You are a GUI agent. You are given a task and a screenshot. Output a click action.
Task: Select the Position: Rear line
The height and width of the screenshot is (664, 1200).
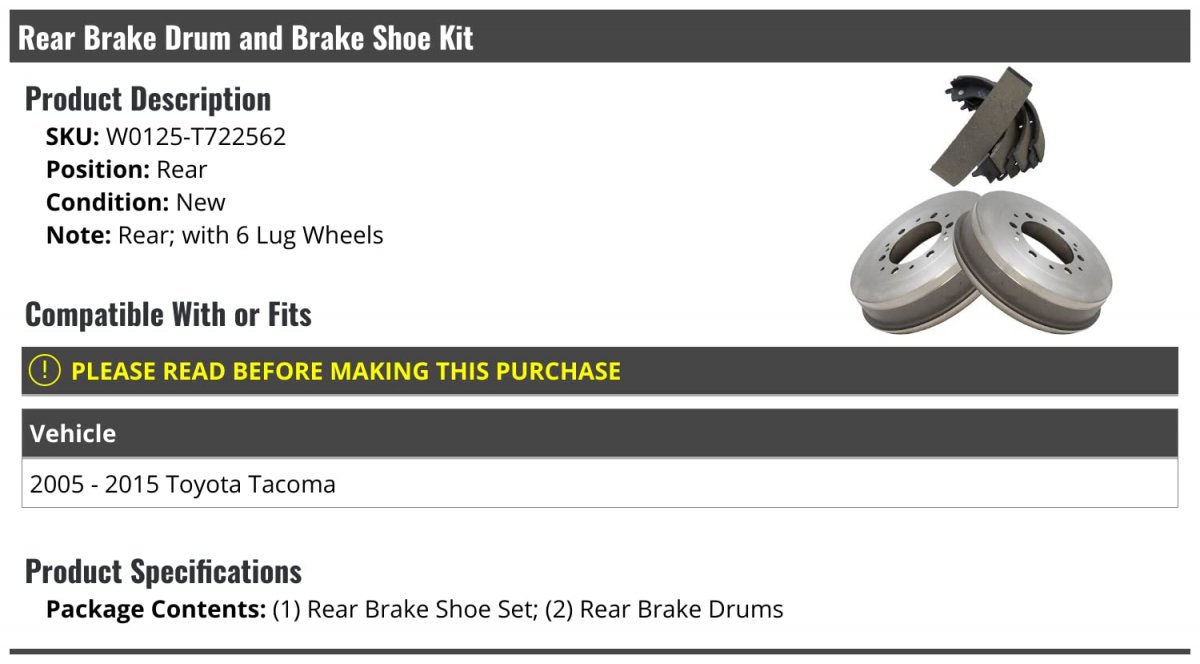tap(127, 170)
